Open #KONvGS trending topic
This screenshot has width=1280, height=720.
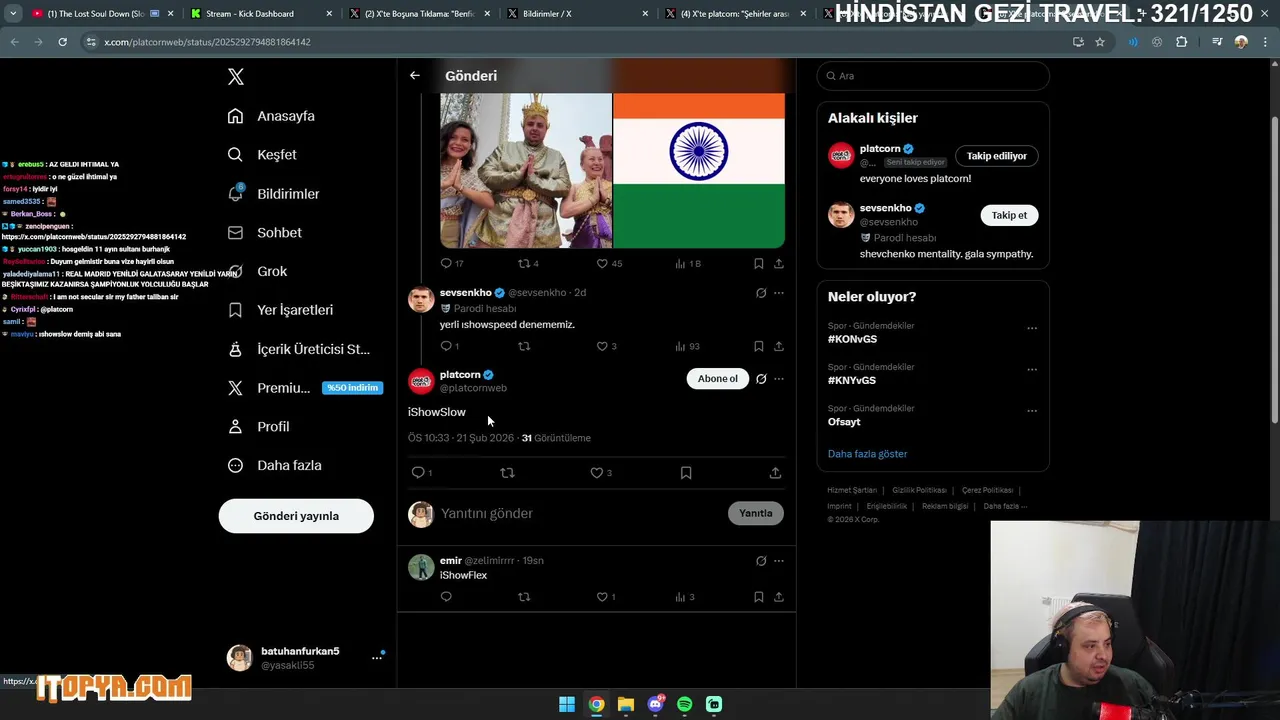click(852, 339)
